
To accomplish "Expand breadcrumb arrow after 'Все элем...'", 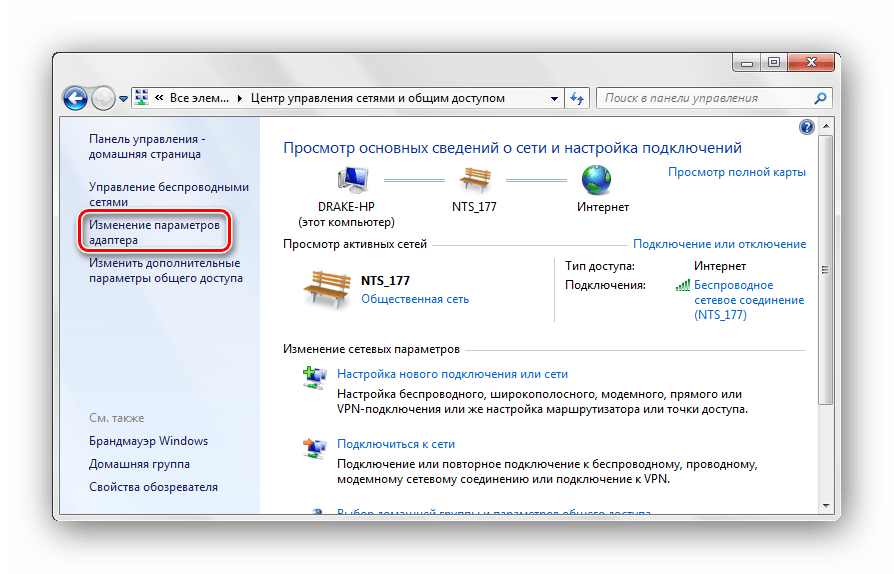I will [239, 99].
